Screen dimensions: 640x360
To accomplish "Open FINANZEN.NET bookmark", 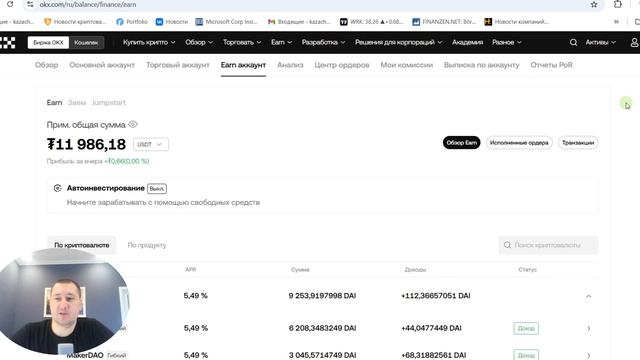I will click(x=444, y=22).
